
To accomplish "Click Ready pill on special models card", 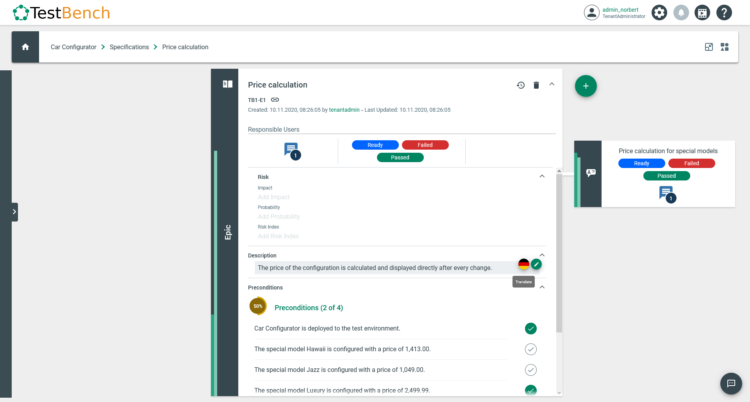I will (641, 163).
